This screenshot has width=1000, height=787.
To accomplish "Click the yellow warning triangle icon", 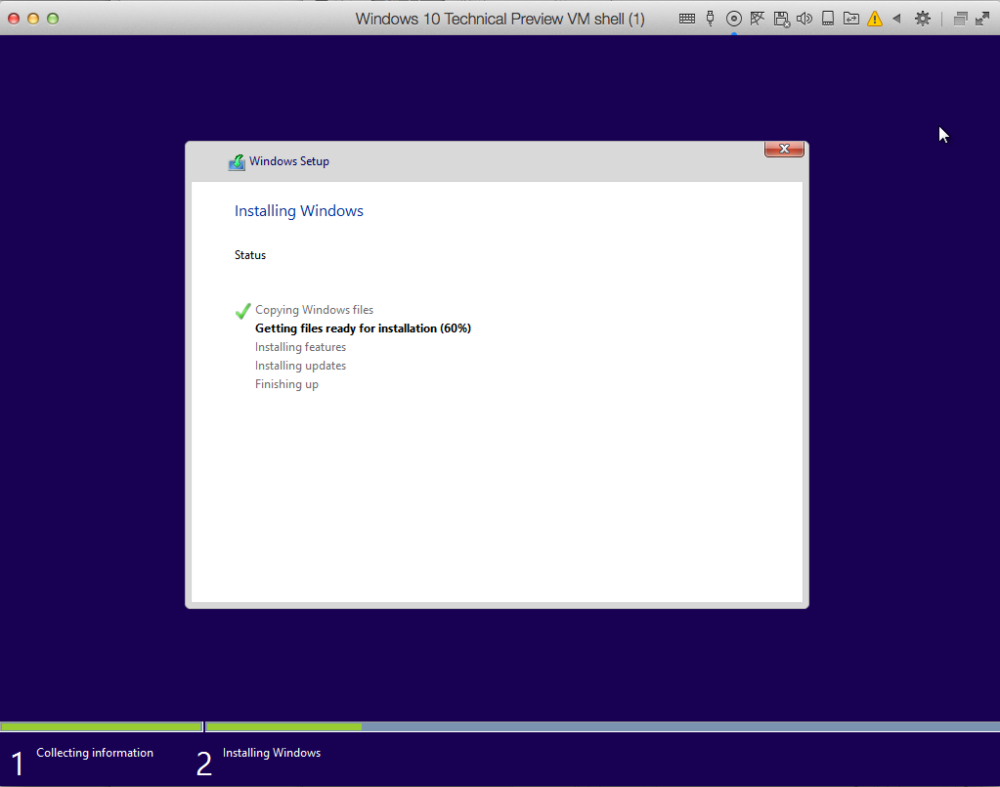I will [875, 18].
